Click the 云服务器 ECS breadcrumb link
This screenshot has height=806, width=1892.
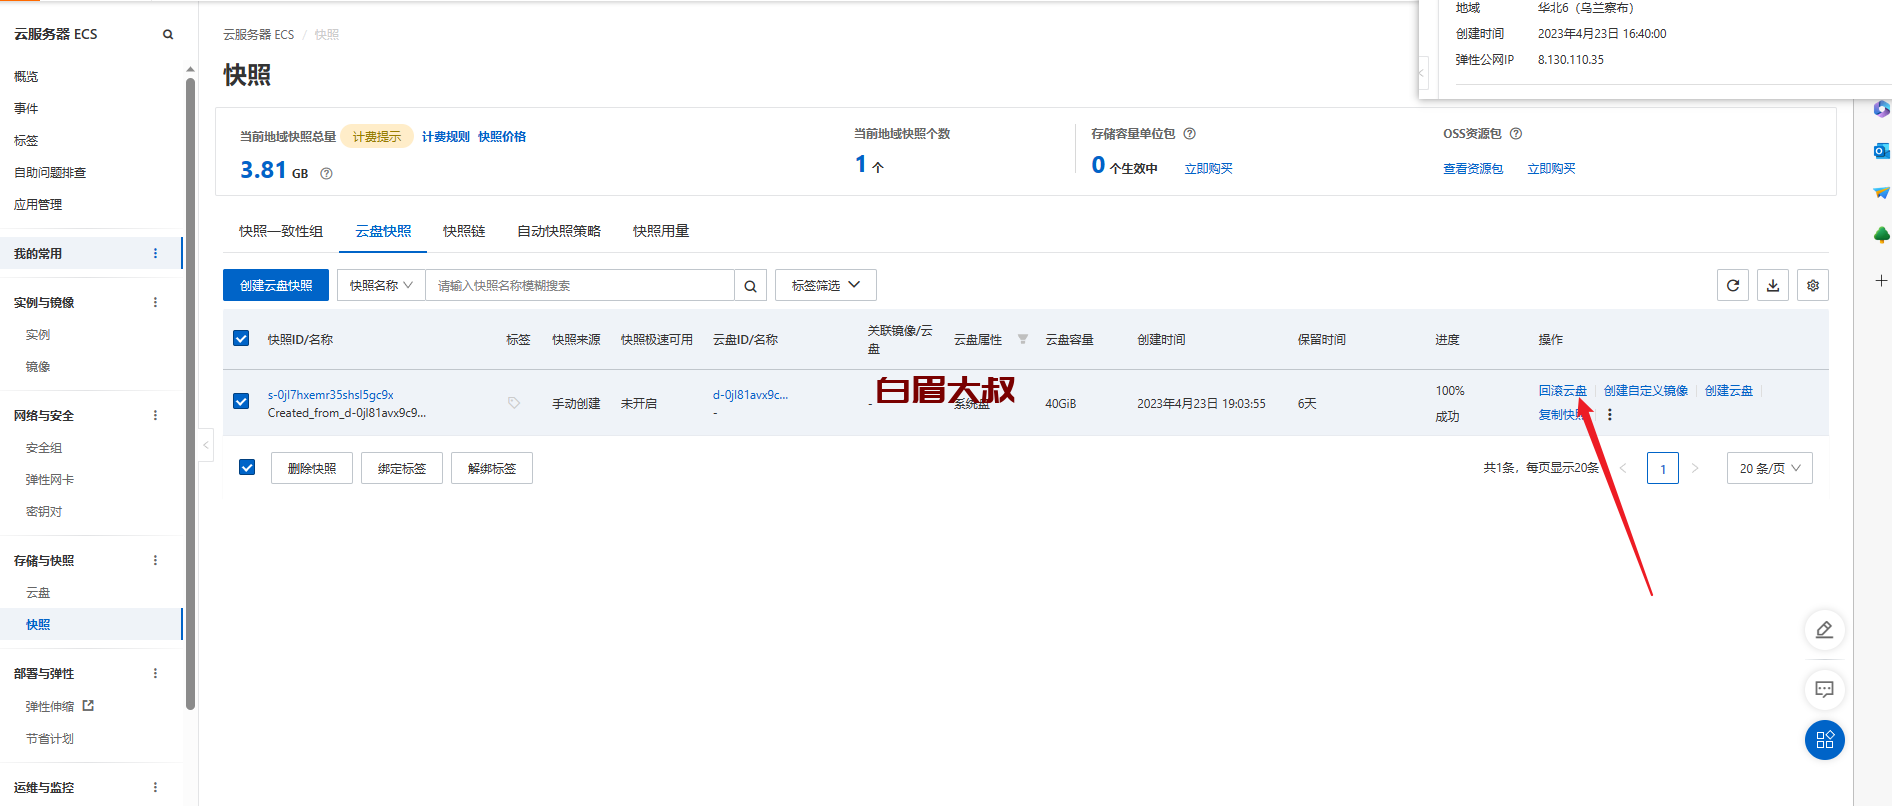pos(258,35)
